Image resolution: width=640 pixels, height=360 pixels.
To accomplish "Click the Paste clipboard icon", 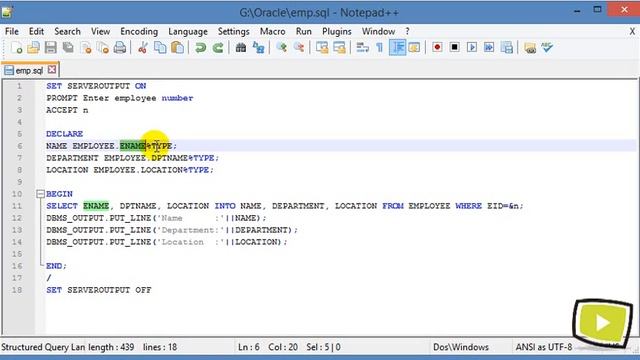I will pos(178,48).
